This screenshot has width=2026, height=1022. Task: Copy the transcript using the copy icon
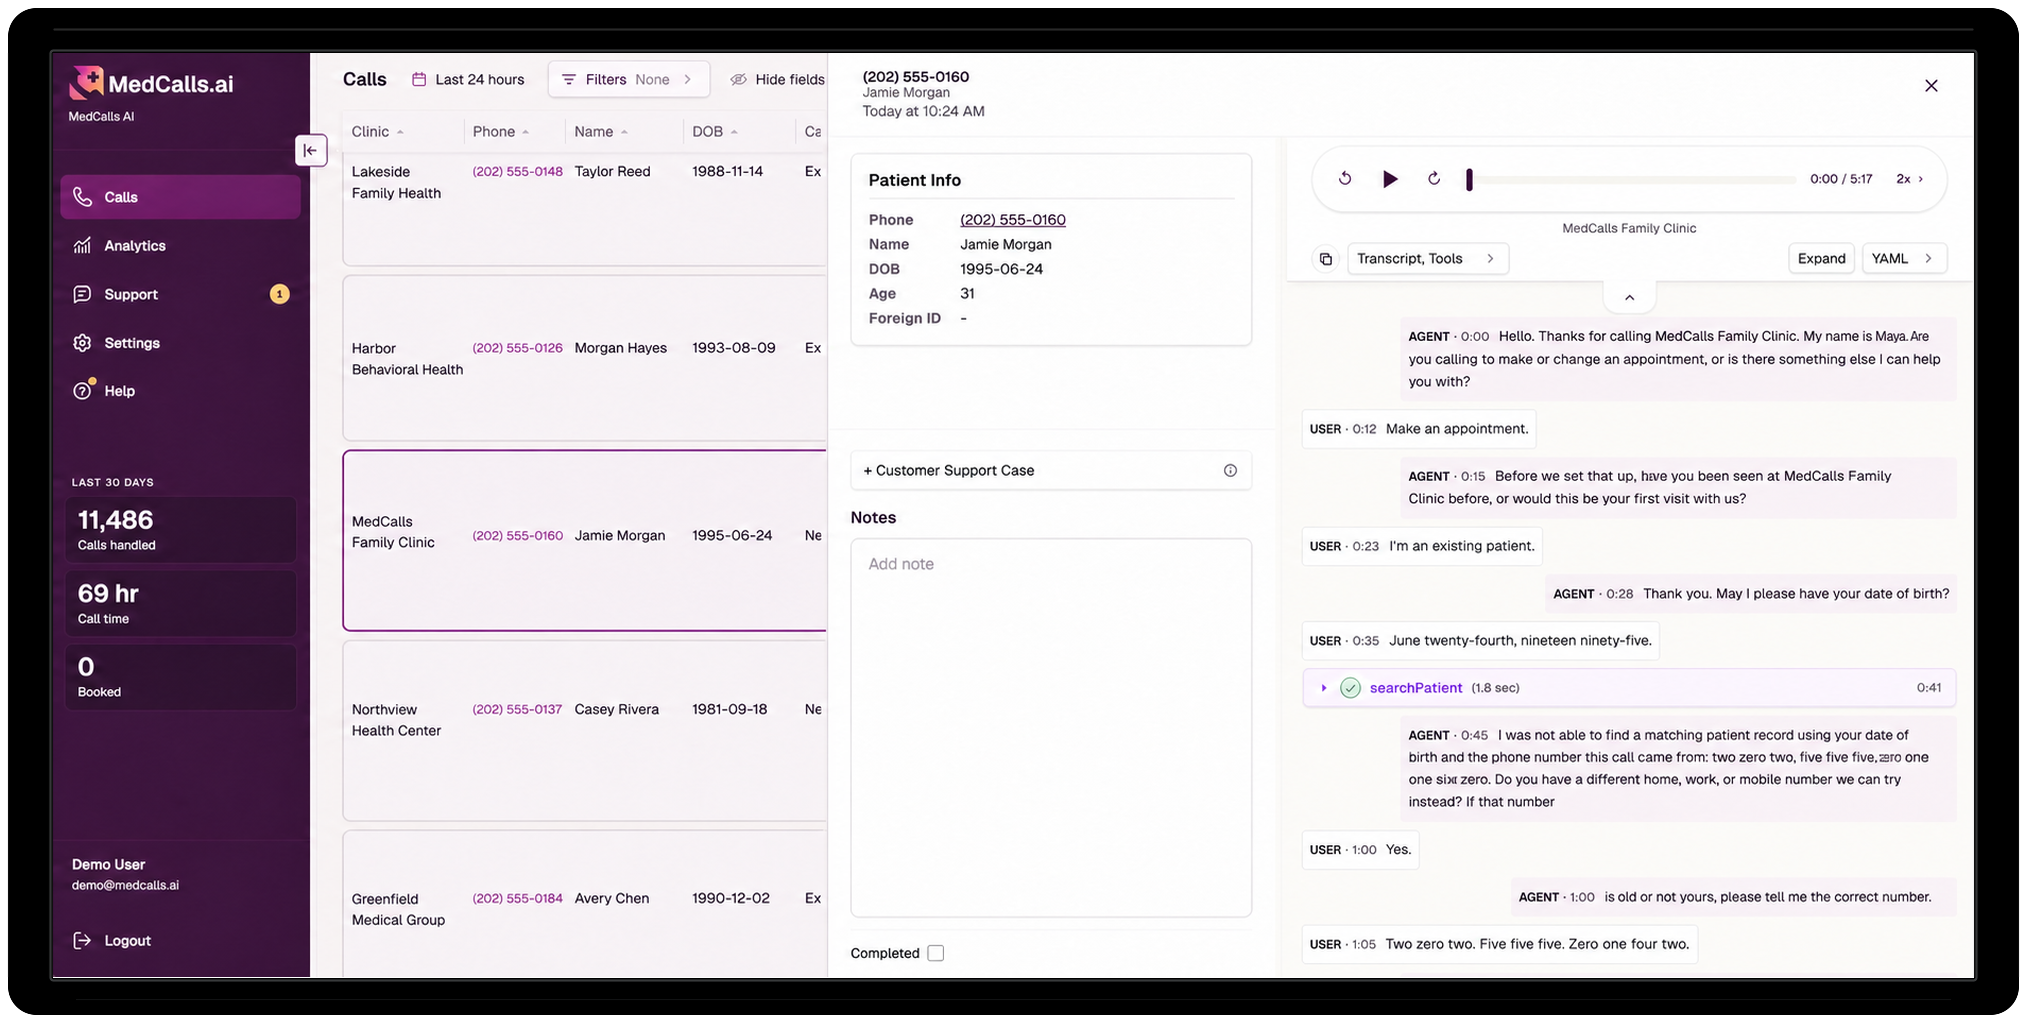(x=1325, y=259)
